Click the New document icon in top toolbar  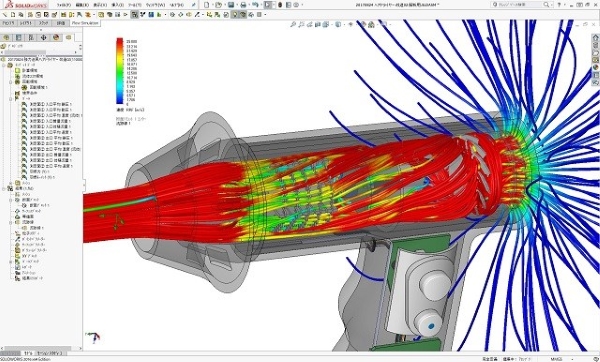click(x=207, y=5)
